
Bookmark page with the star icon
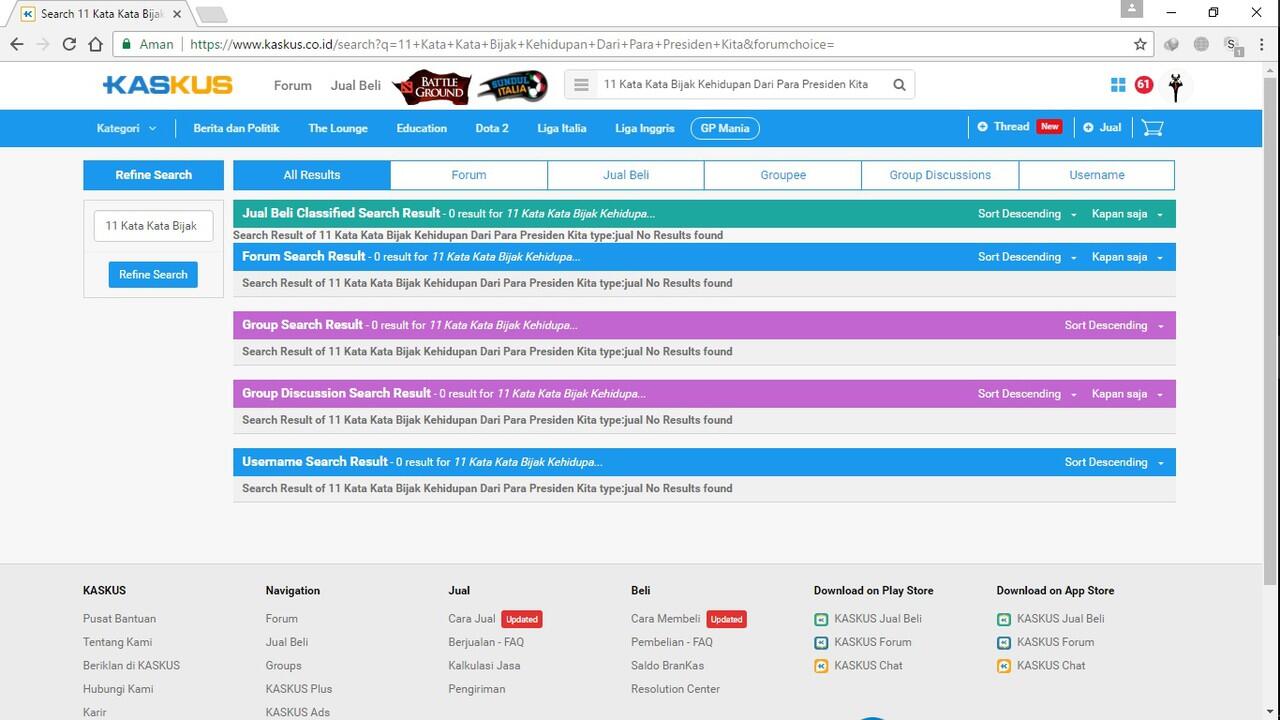(x=1140, y=44)
